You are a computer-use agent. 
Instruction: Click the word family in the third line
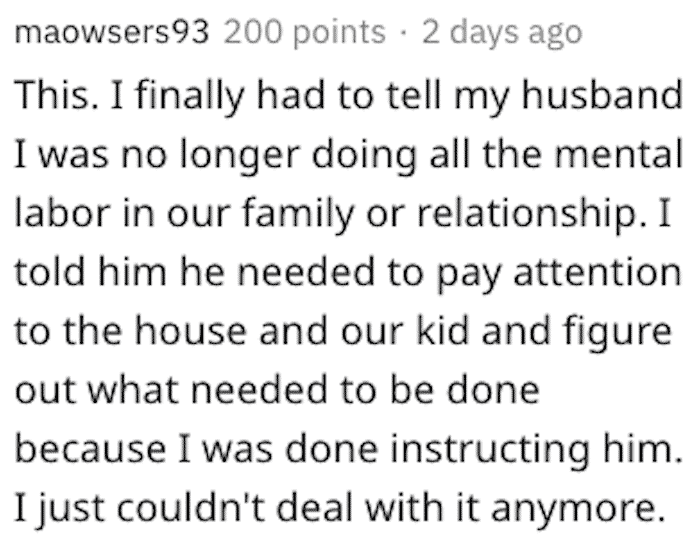pos(298,216)
